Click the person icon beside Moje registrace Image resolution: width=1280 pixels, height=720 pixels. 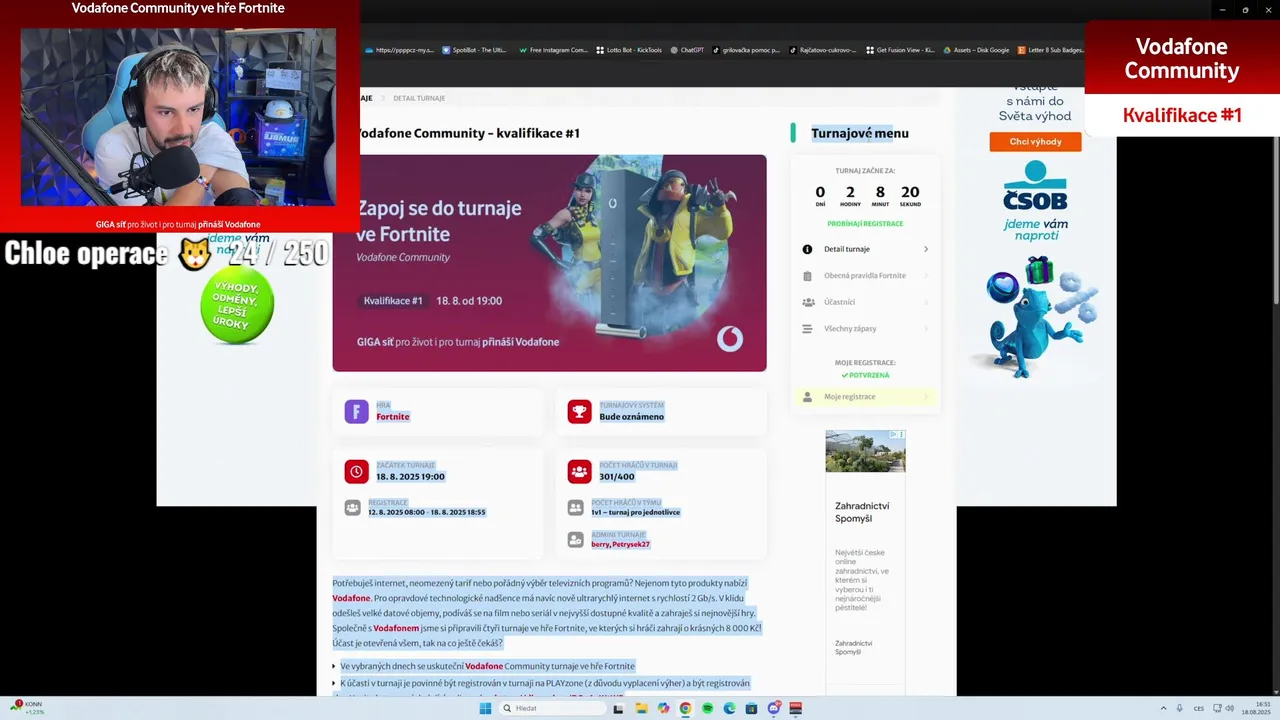click(x=807, y=397)
